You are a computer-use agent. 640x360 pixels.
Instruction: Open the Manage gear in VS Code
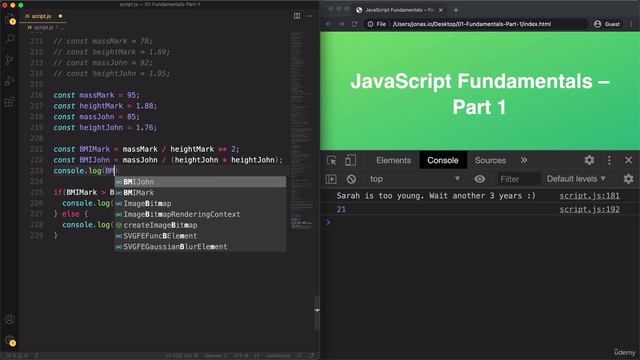9,340
